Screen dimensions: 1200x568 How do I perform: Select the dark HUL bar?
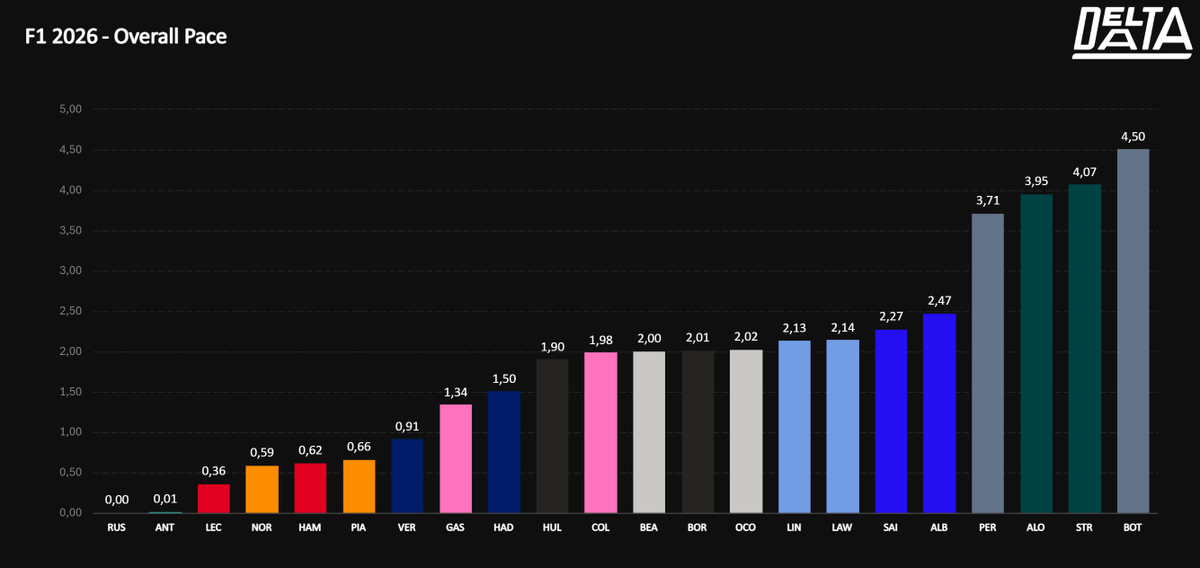[553, 436]
